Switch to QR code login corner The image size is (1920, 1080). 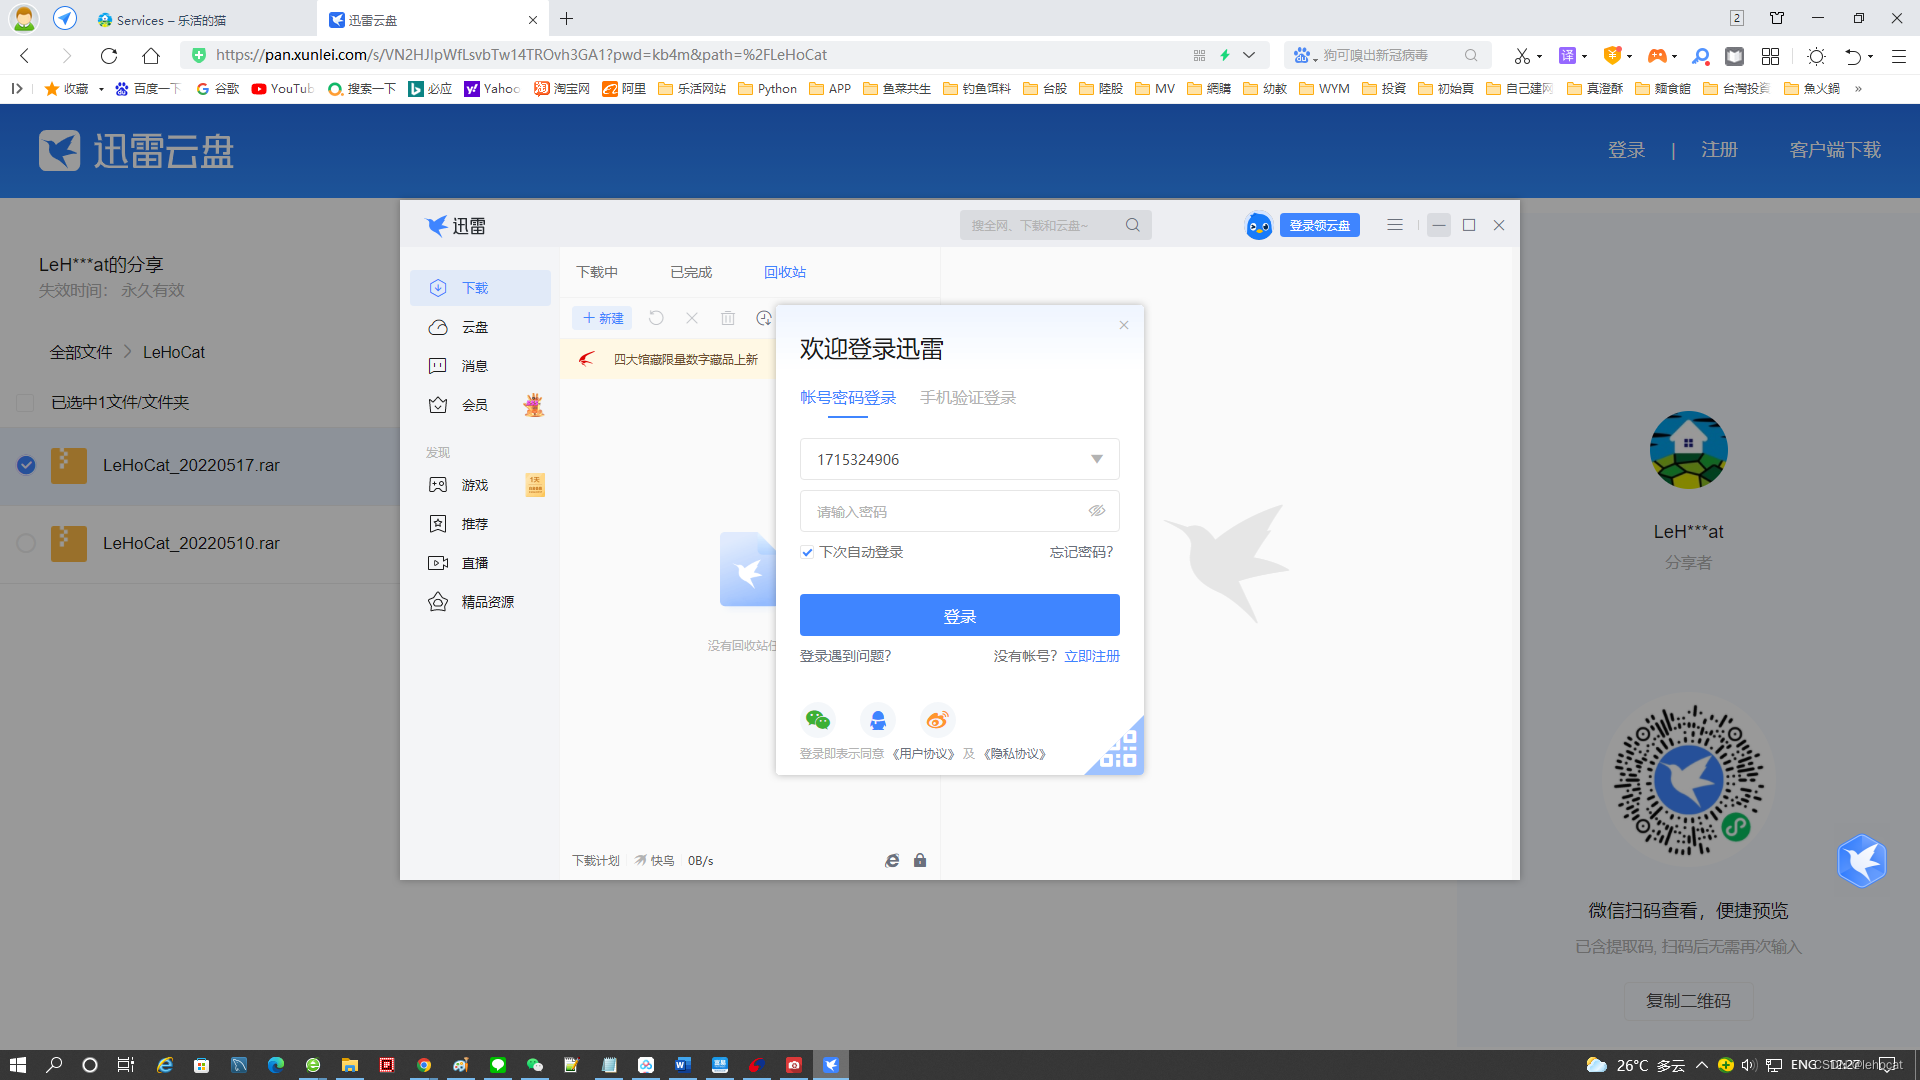click(x=1121, y=751)
